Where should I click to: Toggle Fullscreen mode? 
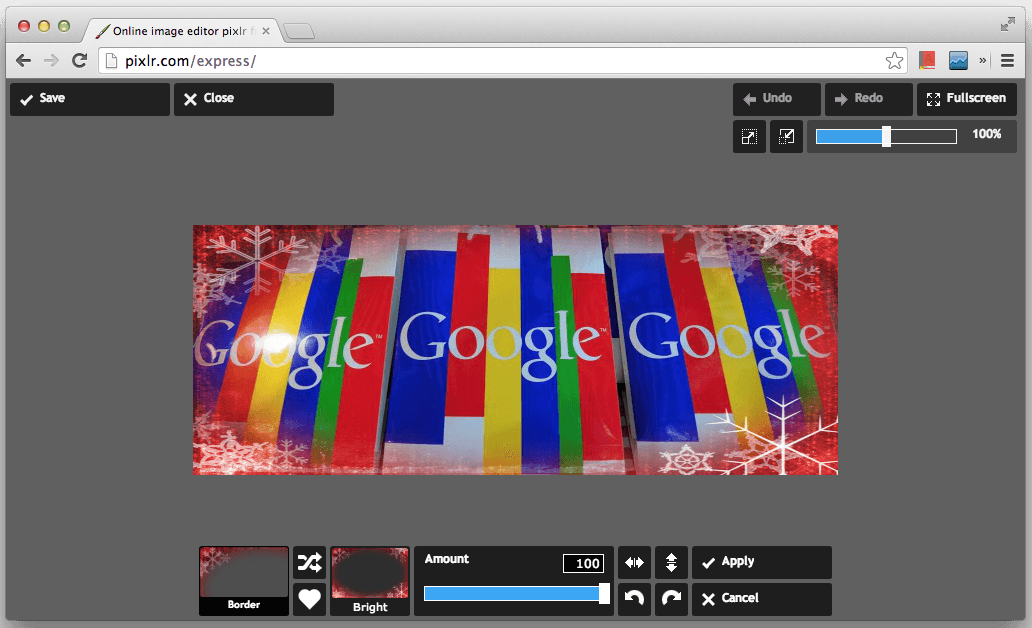coord(966,99)
